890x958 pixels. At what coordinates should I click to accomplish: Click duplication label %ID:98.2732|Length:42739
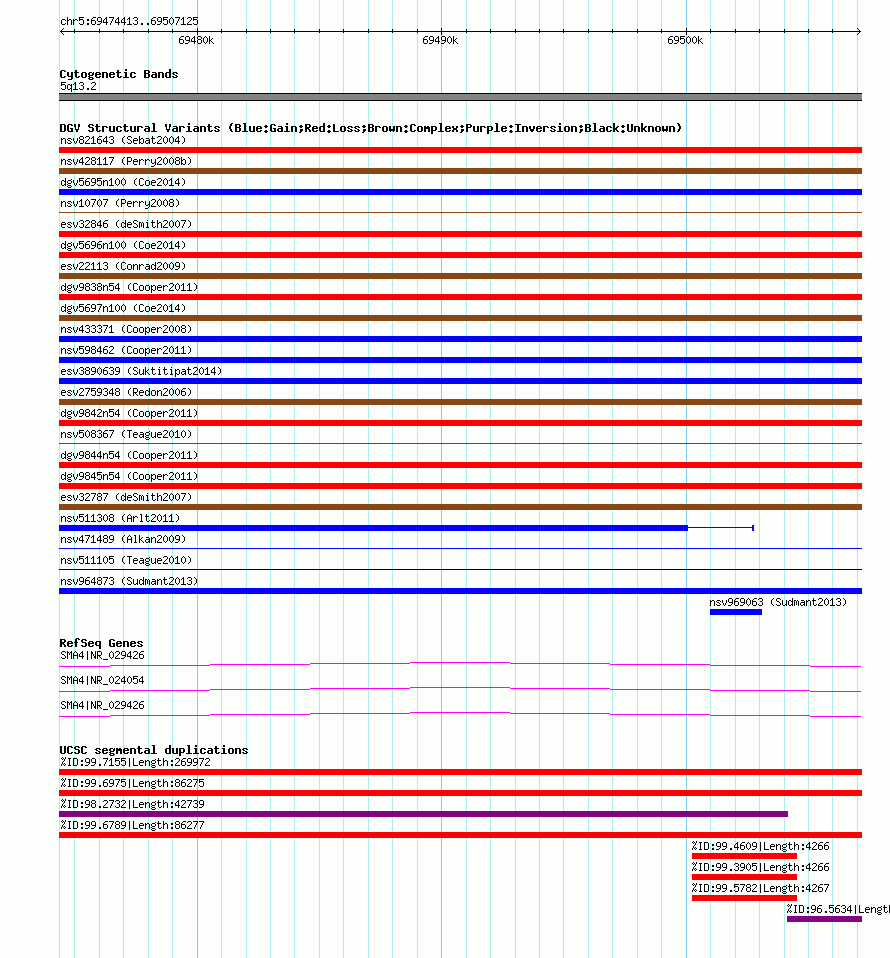point(132,804)
